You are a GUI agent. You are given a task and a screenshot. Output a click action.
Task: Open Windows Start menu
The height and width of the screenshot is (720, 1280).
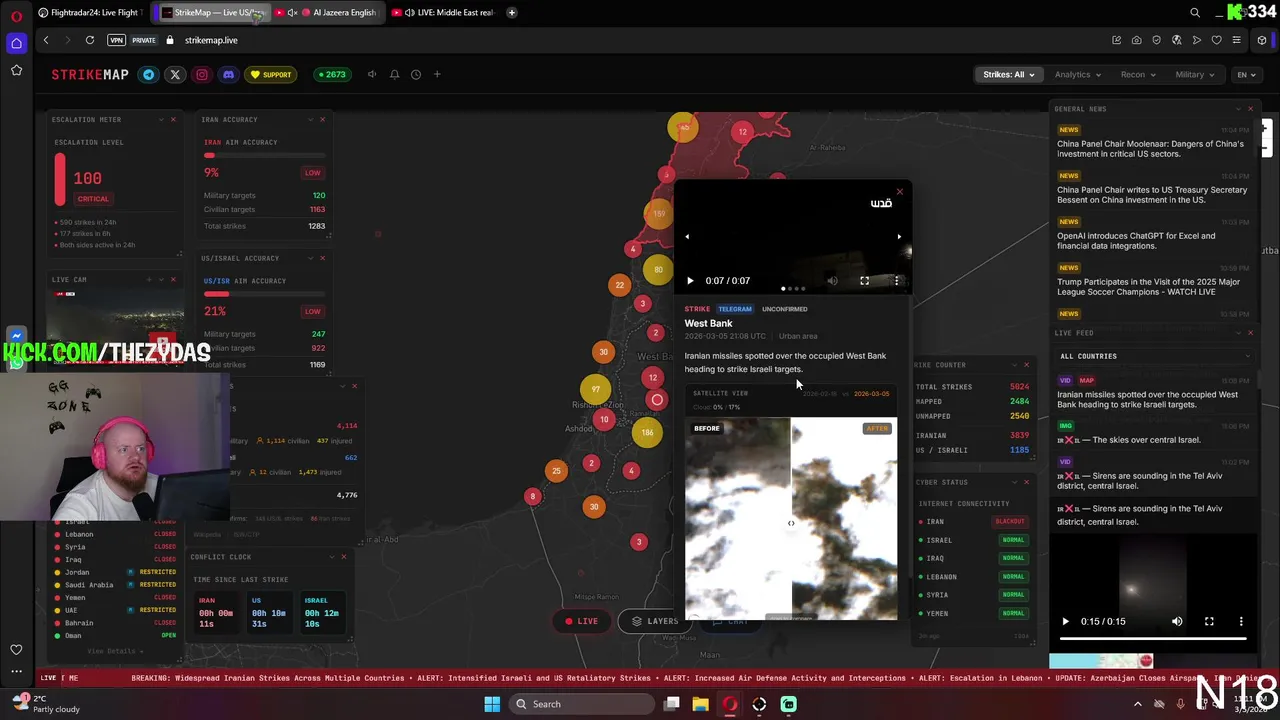(x=492, y=704)
